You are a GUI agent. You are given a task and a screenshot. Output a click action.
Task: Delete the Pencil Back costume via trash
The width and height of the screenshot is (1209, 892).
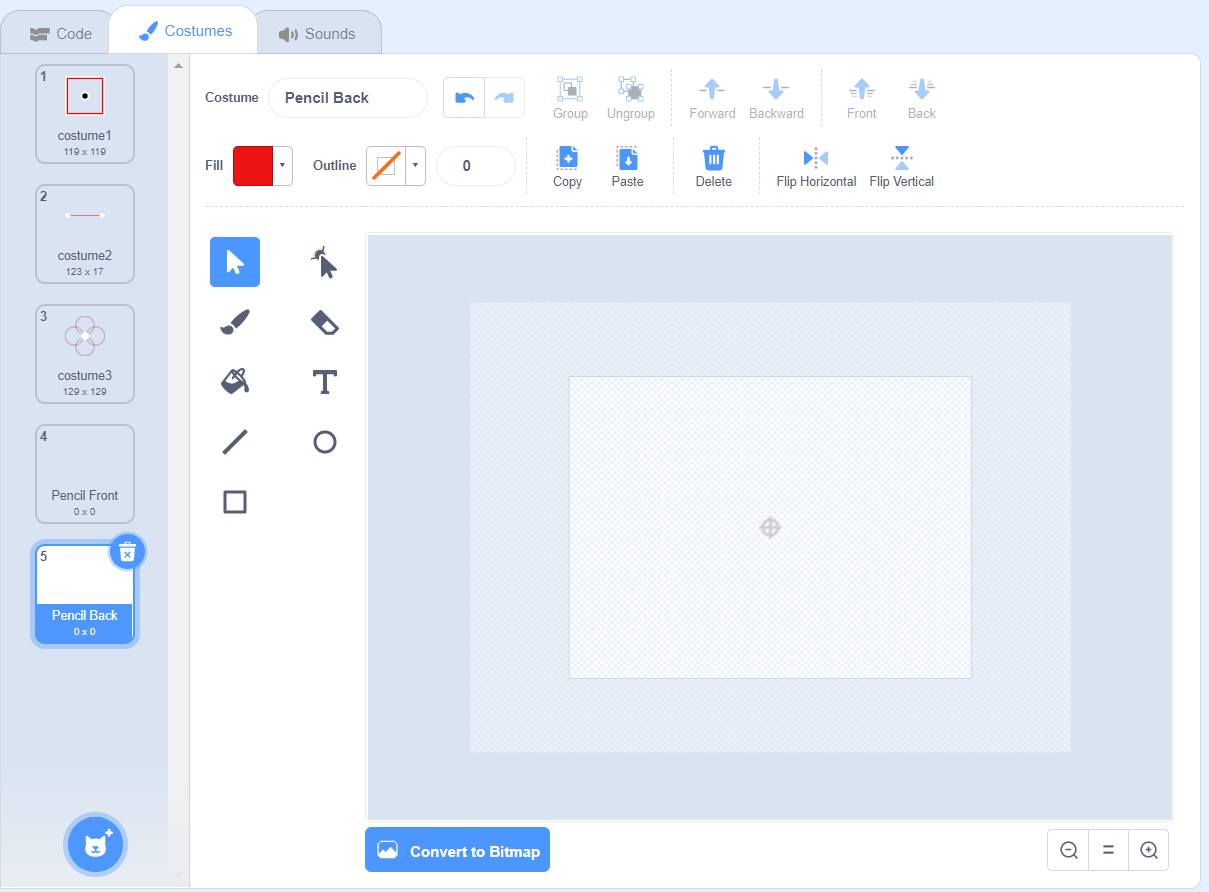127,551
